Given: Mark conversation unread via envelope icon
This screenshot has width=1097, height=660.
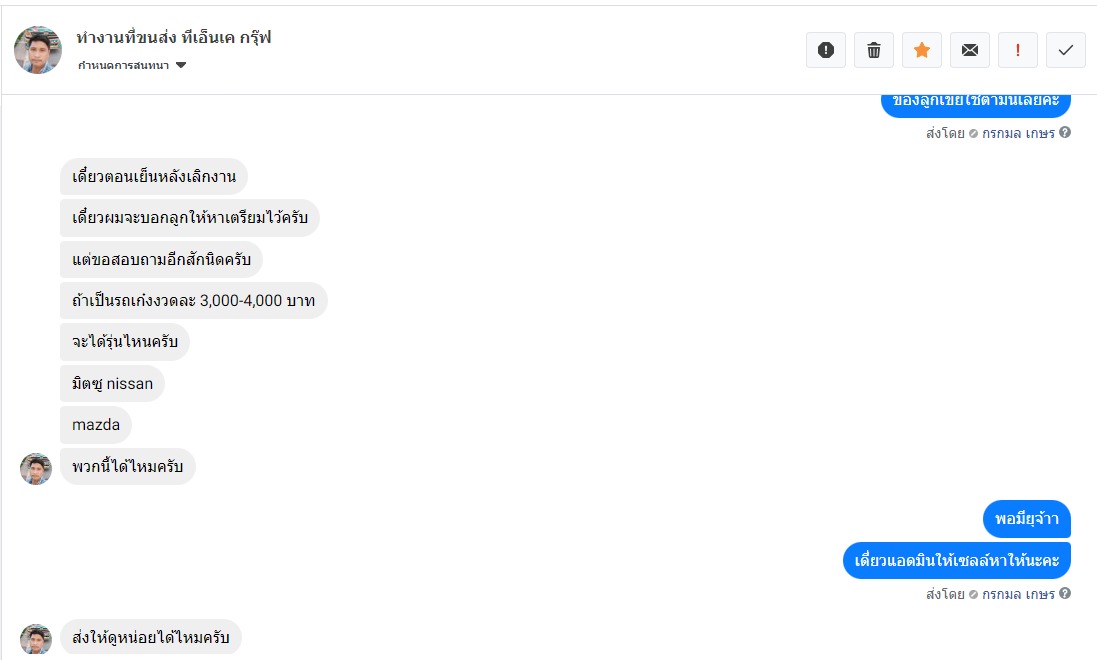Looking at the screenshot, I should [x=970, y=50].
